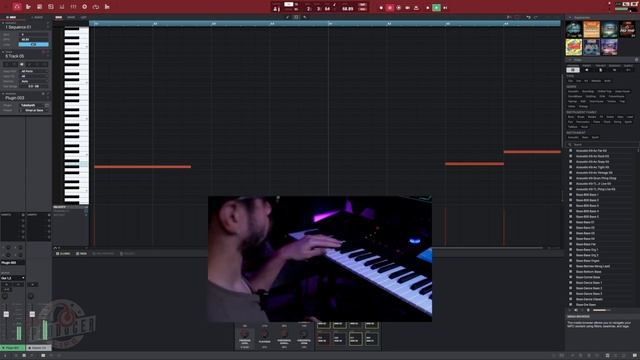Select 'Acoustic Kit-Ac Vintage Kit' in browser list
This screenshot has height=360, width=640.
(594, 173)
